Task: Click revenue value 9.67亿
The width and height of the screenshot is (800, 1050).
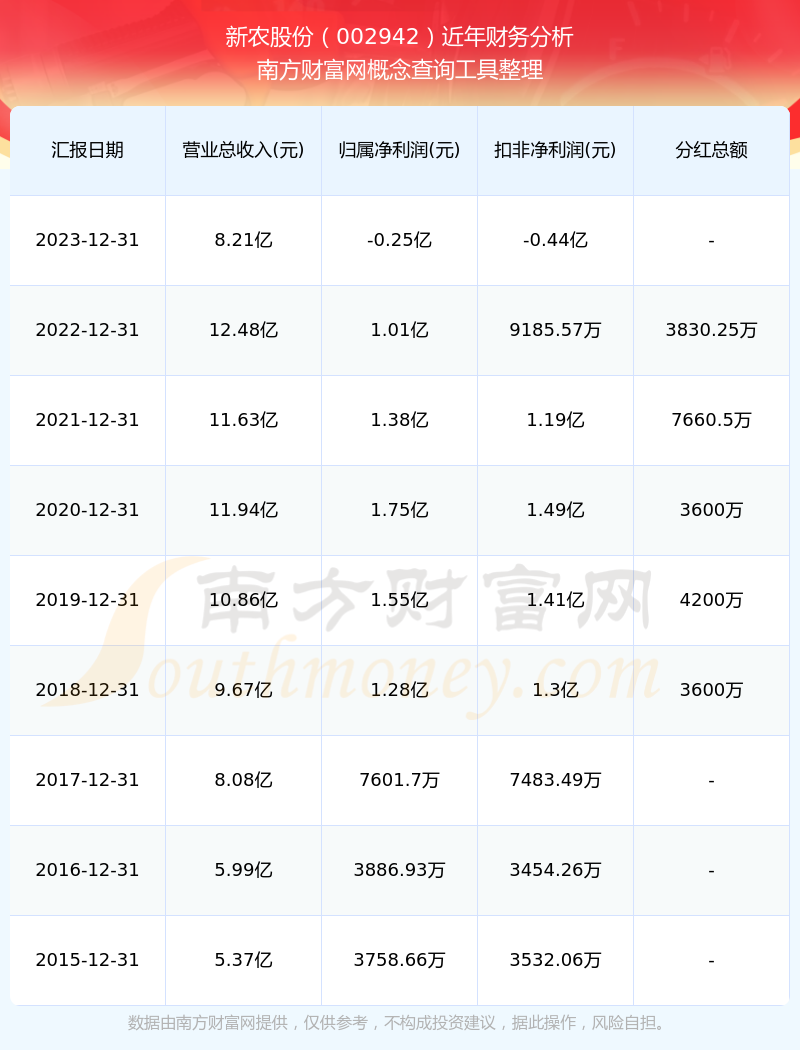Action: (244, 690)
